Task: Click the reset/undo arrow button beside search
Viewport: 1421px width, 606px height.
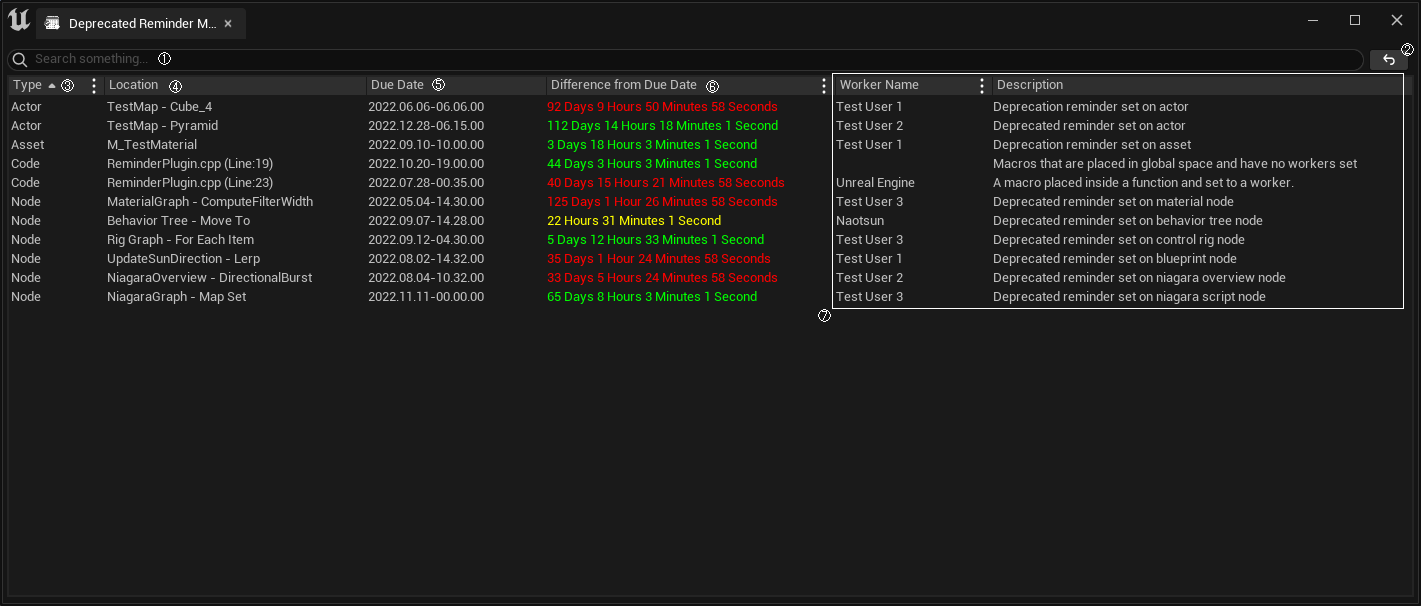Action: (1389, 60)
